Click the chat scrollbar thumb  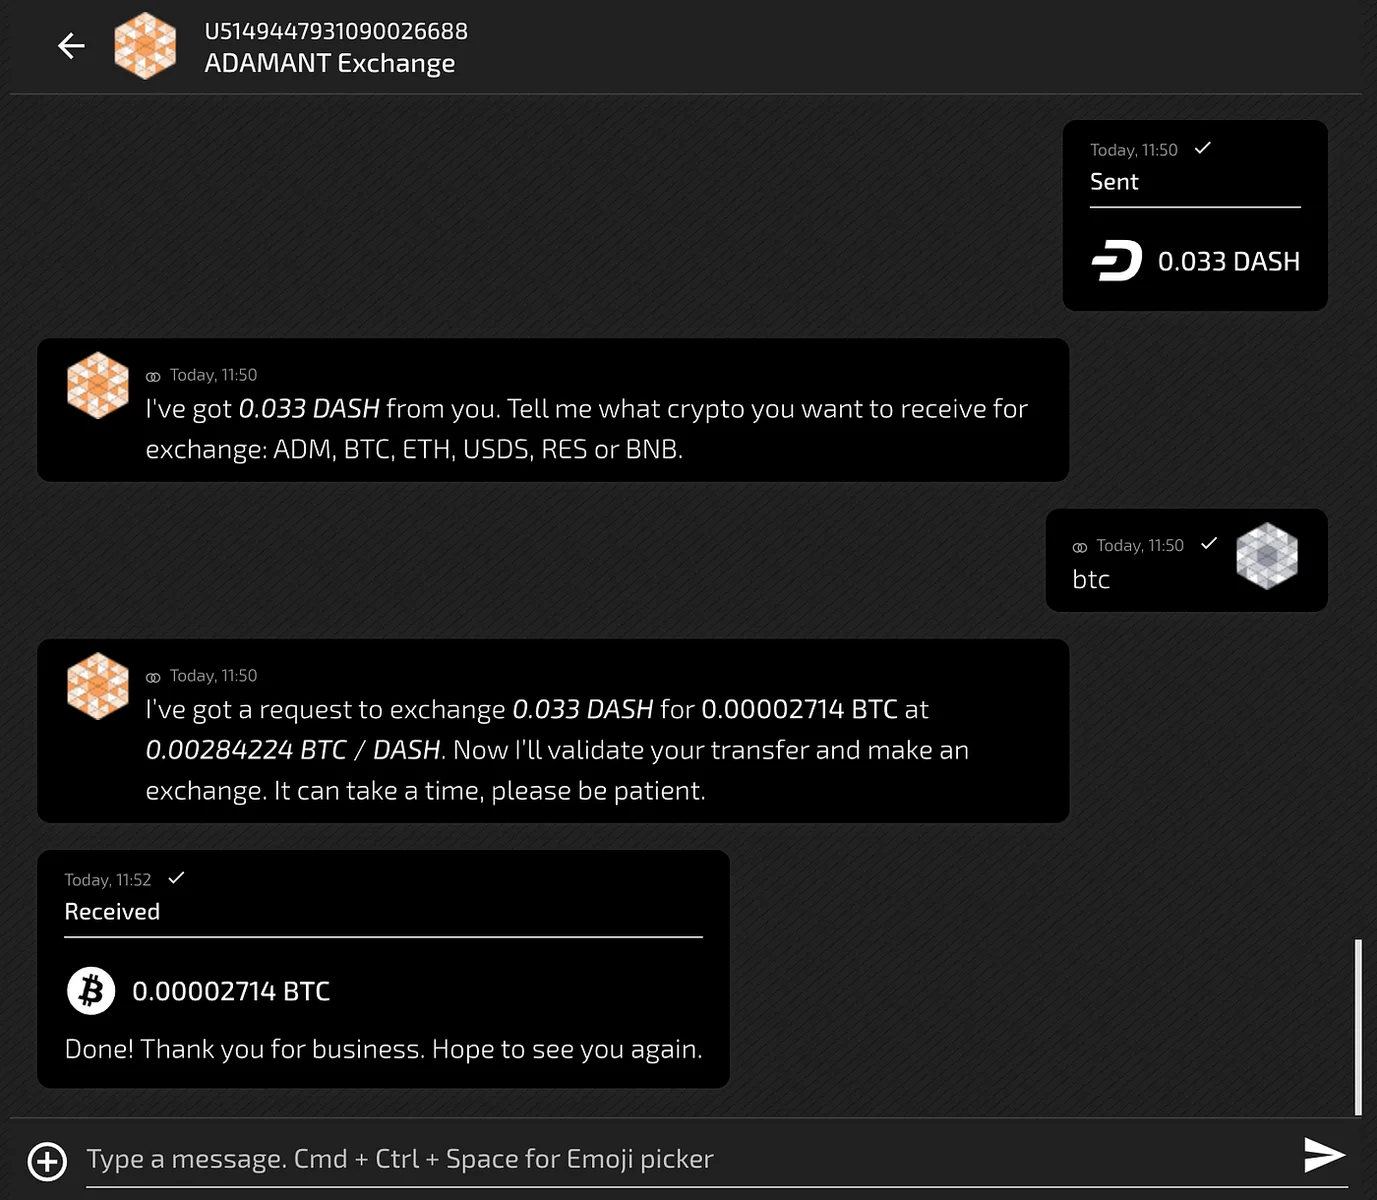click(x=1358, y=1027)
